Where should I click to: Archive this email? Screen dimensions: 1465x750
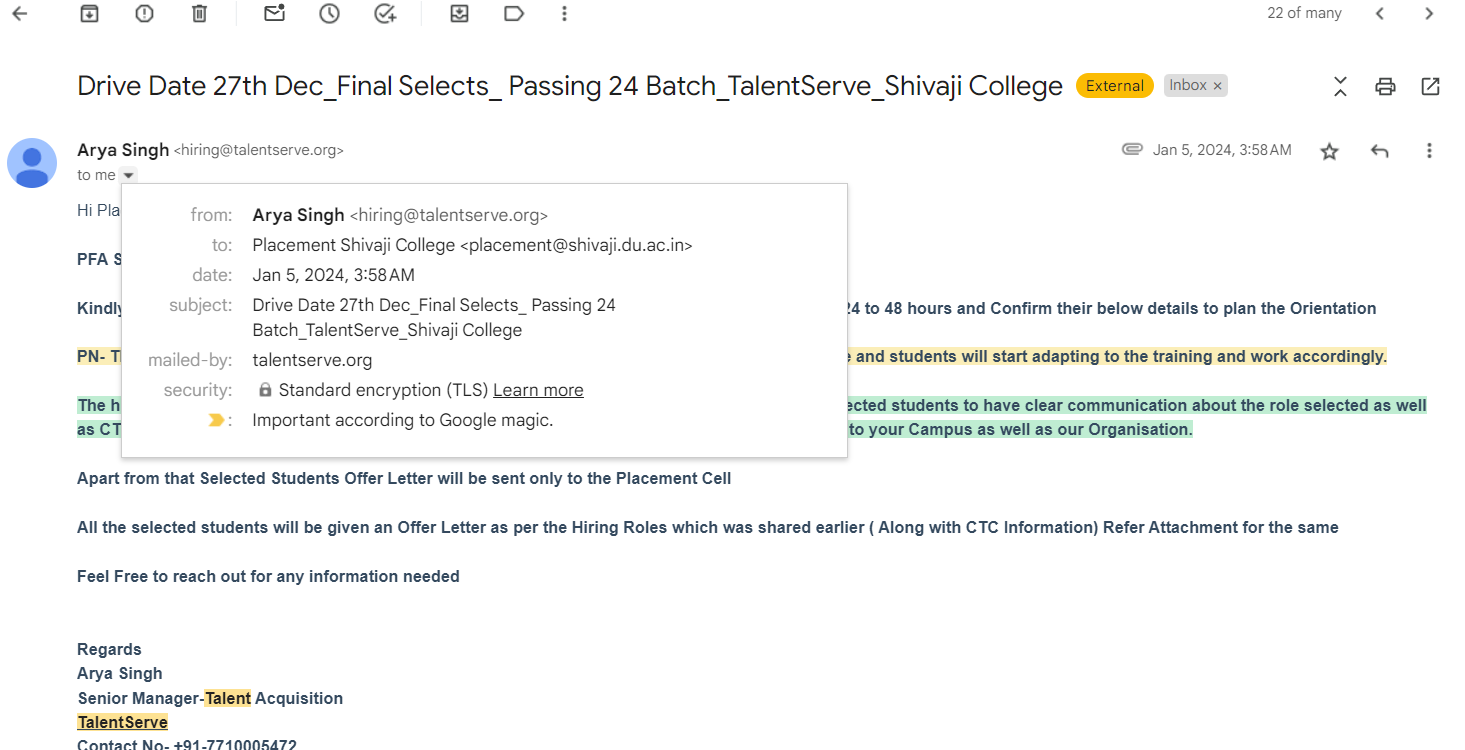click(x=90, y=13)
